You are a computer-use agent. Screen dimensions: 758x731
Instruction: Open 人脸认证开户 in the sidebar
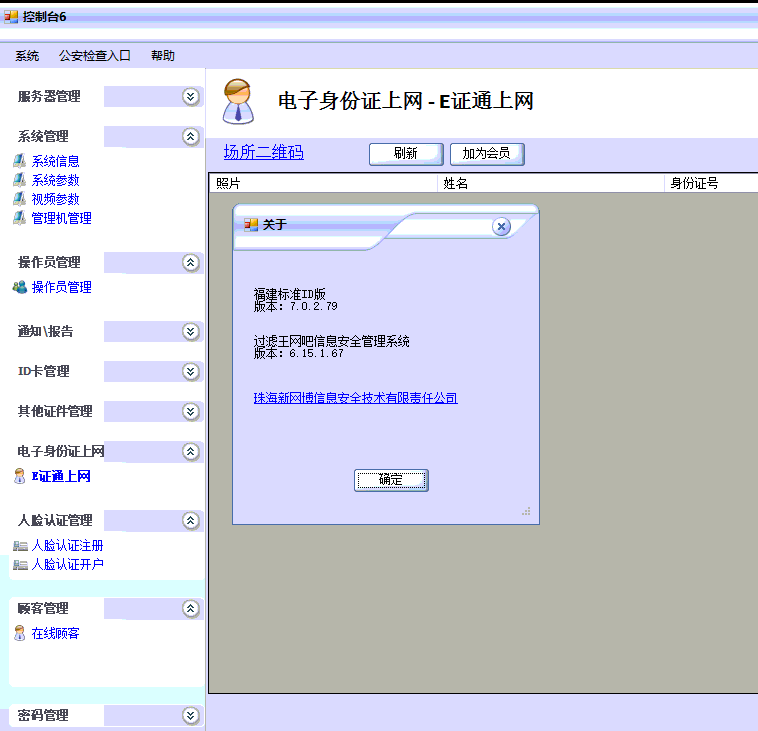point(68,564)
